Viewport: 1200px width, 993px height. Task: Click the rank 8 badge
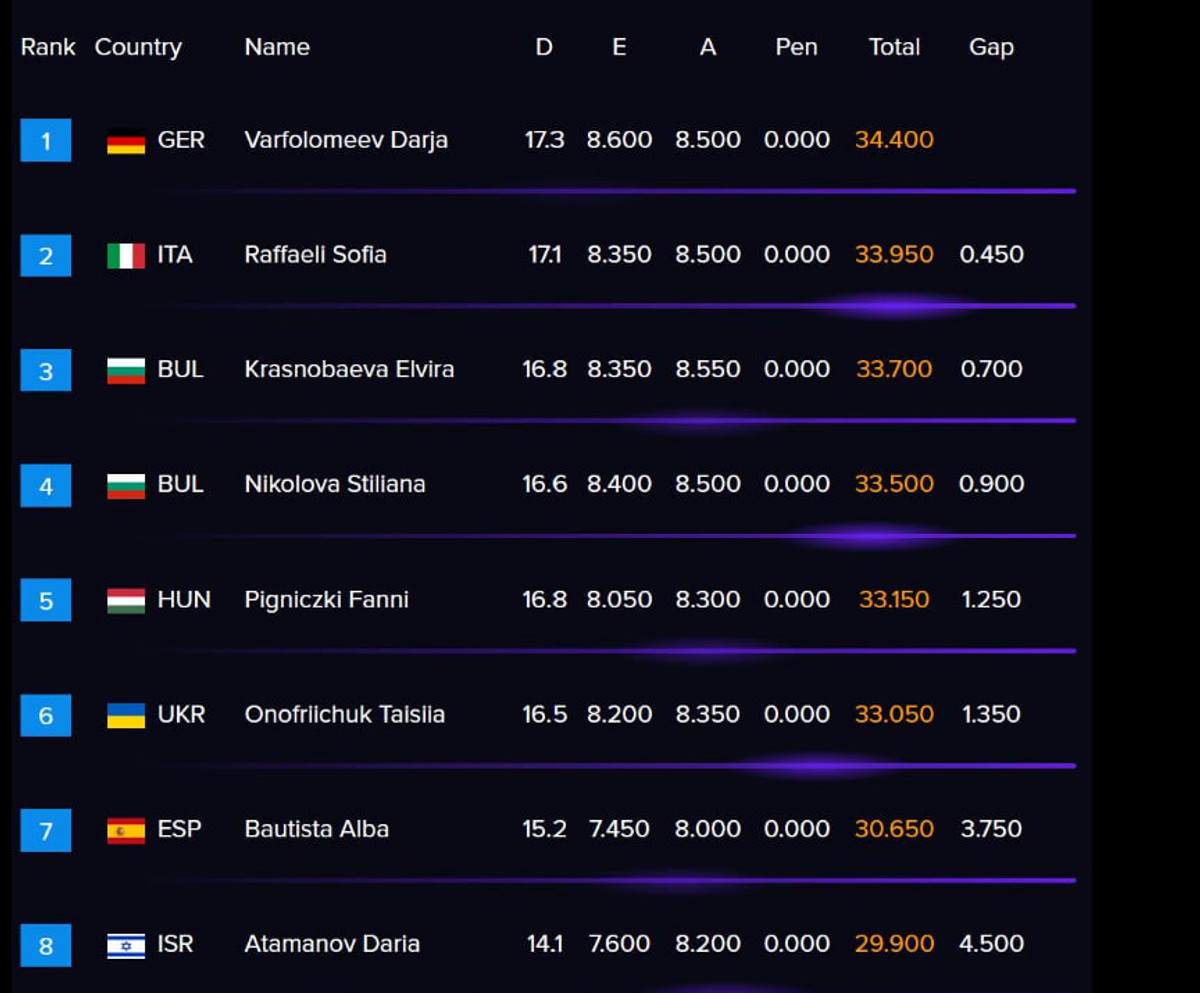[46, 945]
